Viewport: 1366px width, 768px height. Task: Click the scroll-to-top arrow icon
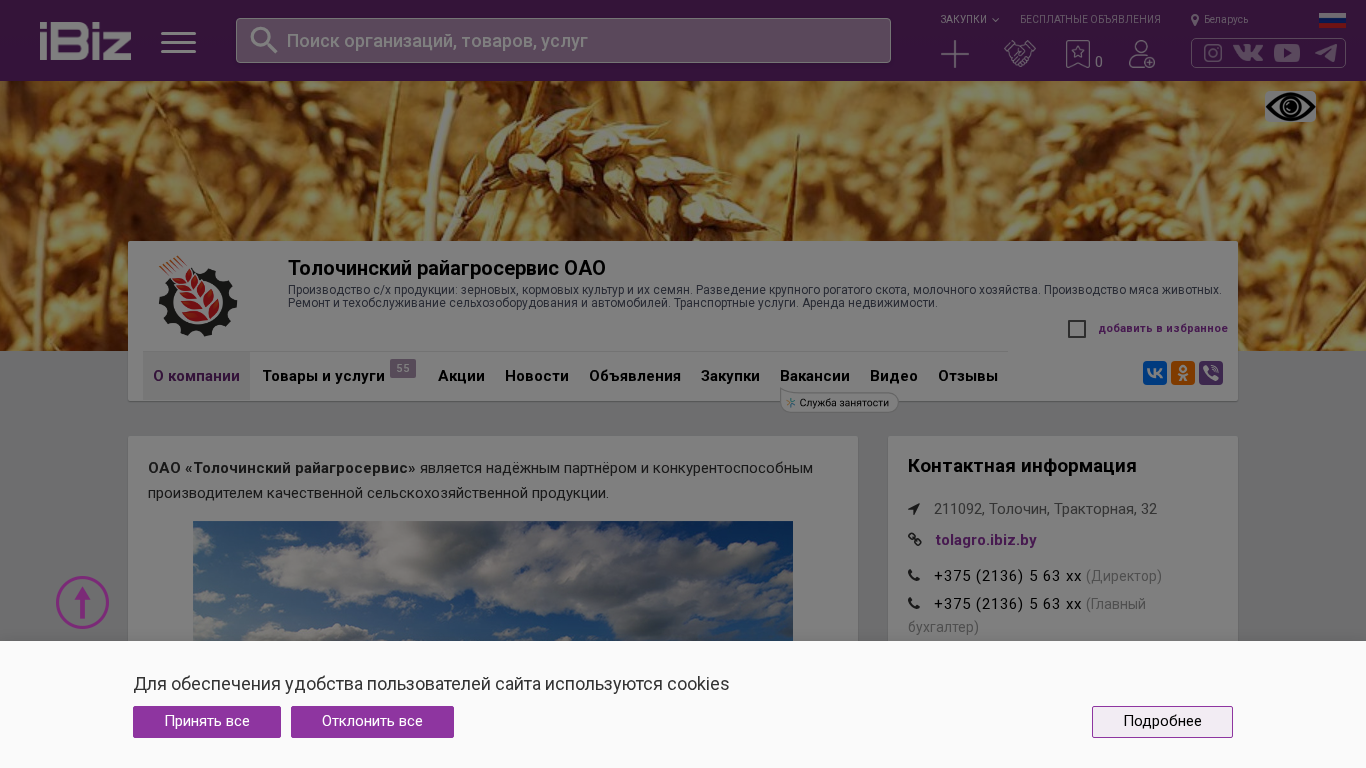pos(82,602)
